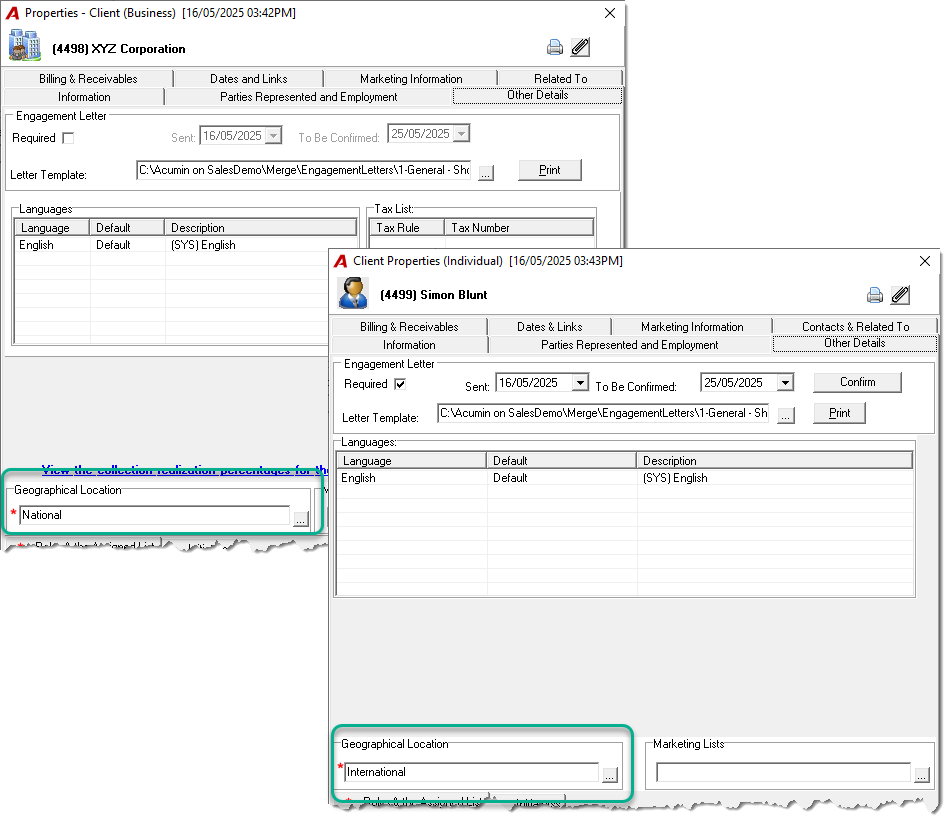947x822 pixels.
Task: Click the Tax Number column header
Action: tap(519, 228)
